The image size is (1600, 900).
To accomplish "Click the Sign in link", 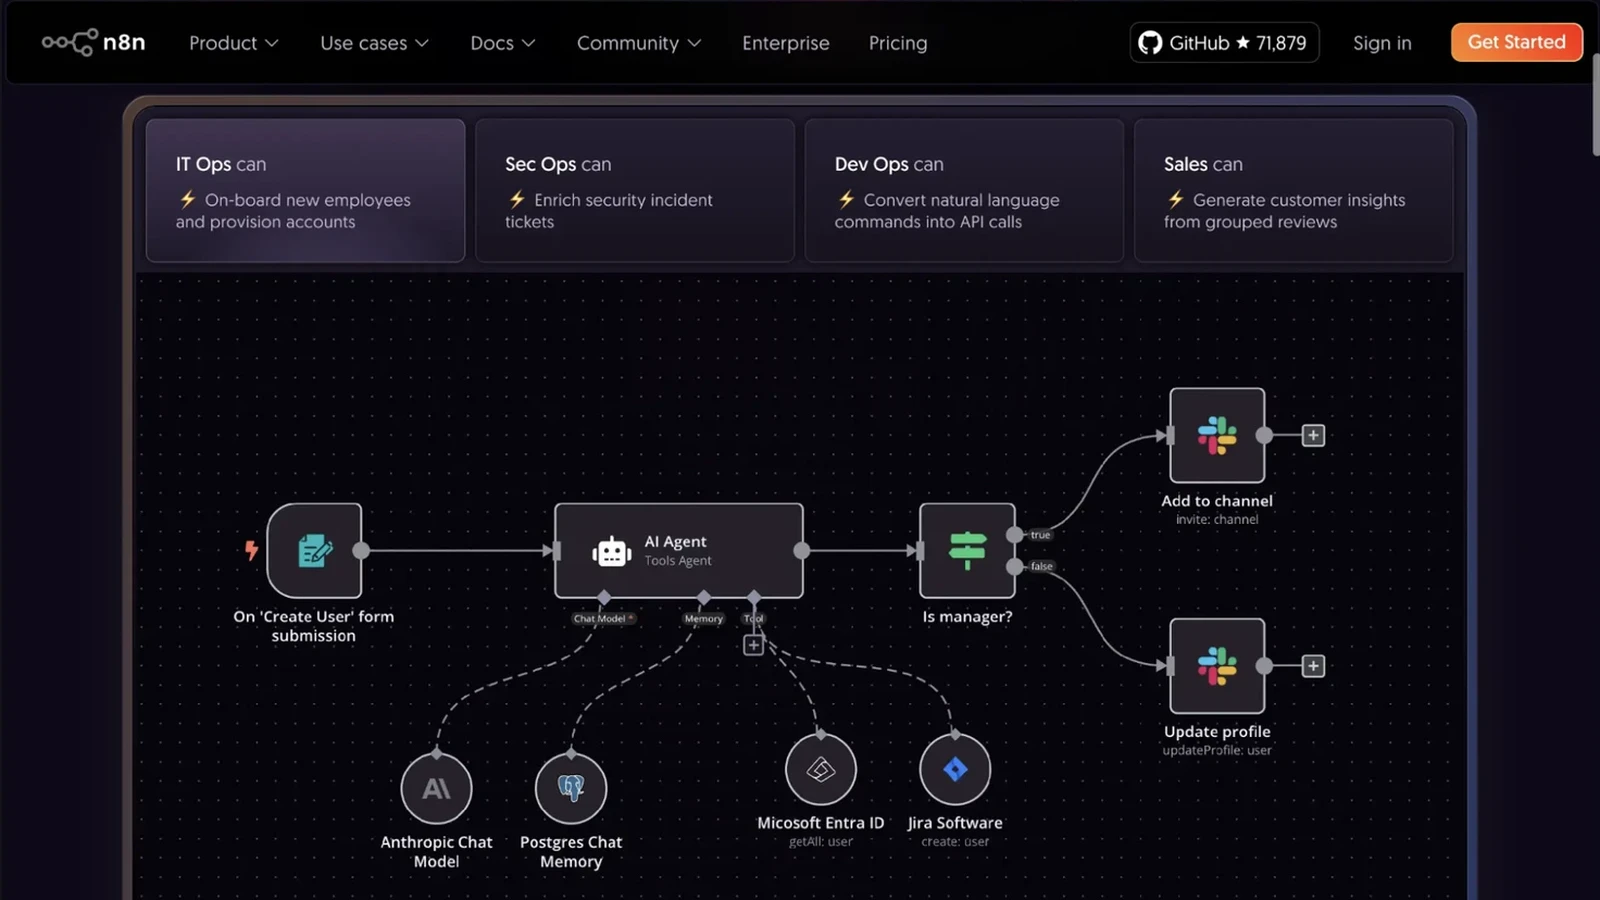I will [1382, 43].
